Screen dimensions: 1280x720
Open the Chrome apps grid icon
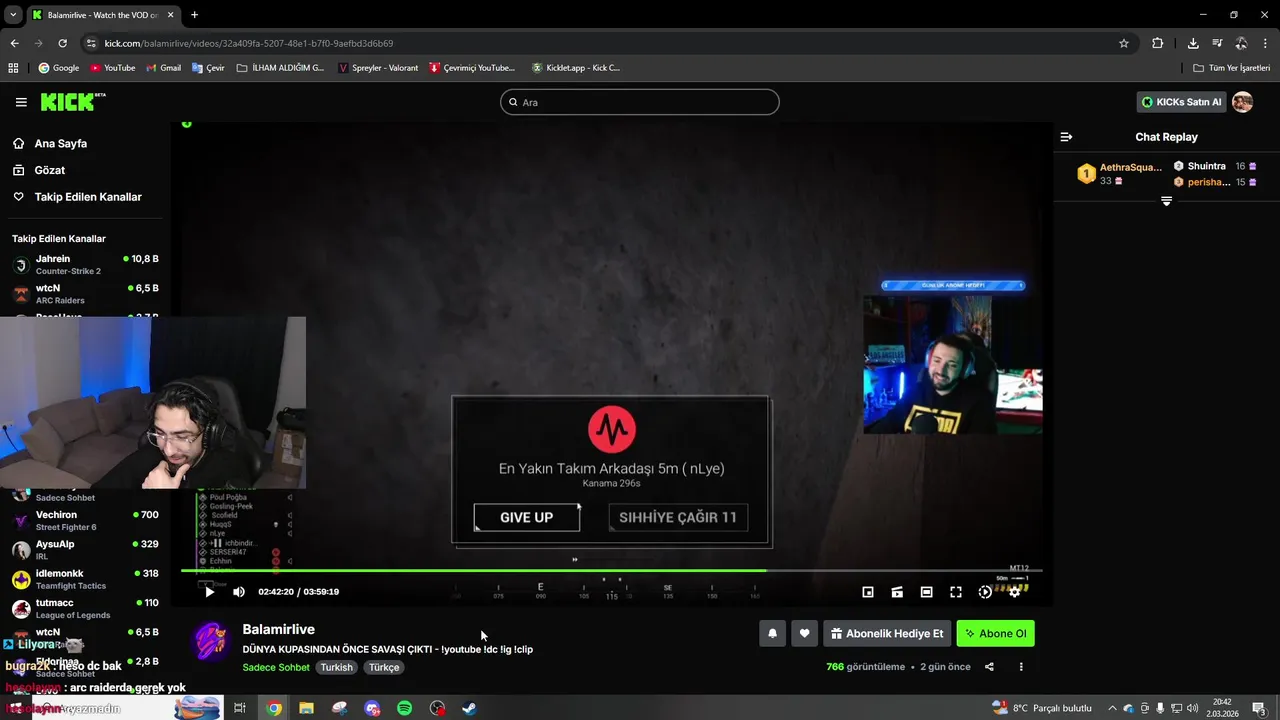click(13, 68)
